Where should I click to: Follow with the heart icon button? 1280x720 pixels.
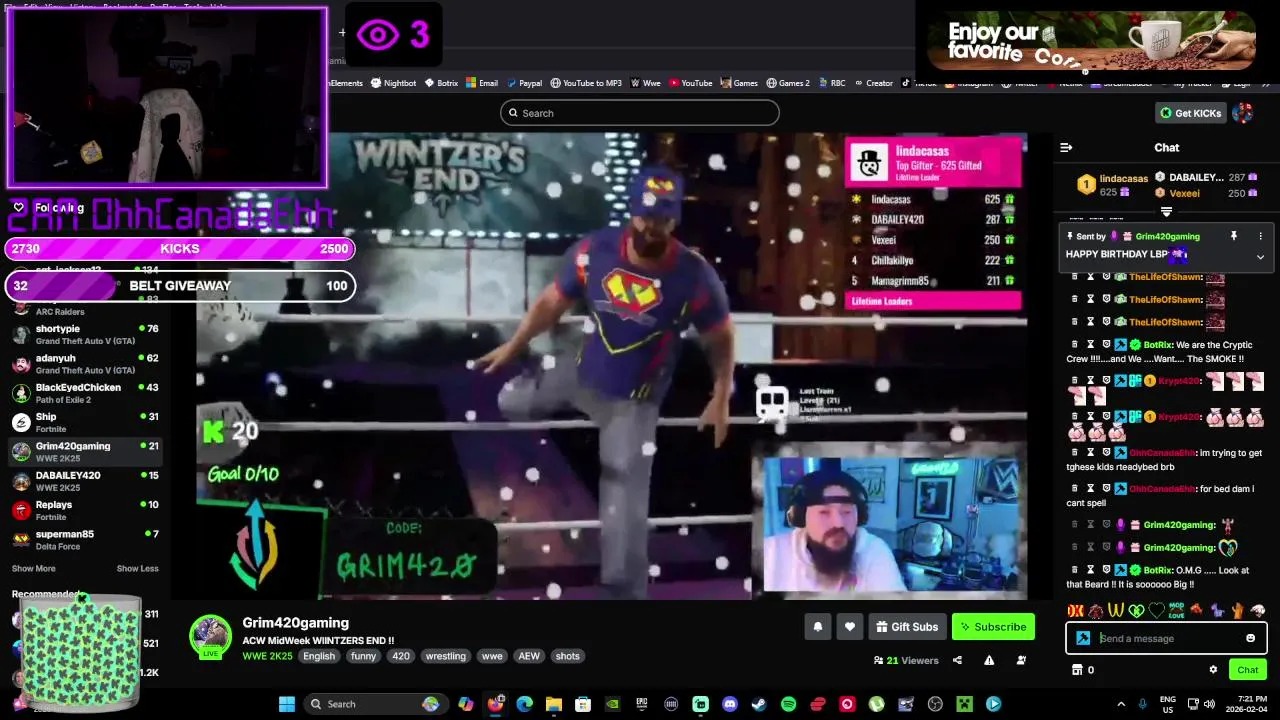click(850, 627)
